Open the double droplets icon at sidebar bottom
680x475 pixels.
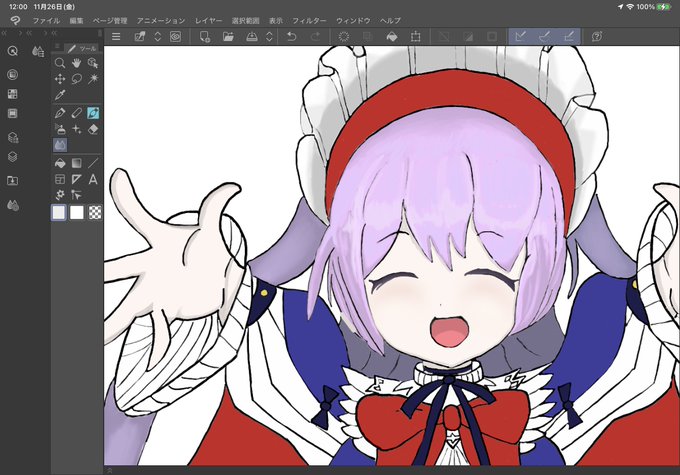(x=13, y=205)
